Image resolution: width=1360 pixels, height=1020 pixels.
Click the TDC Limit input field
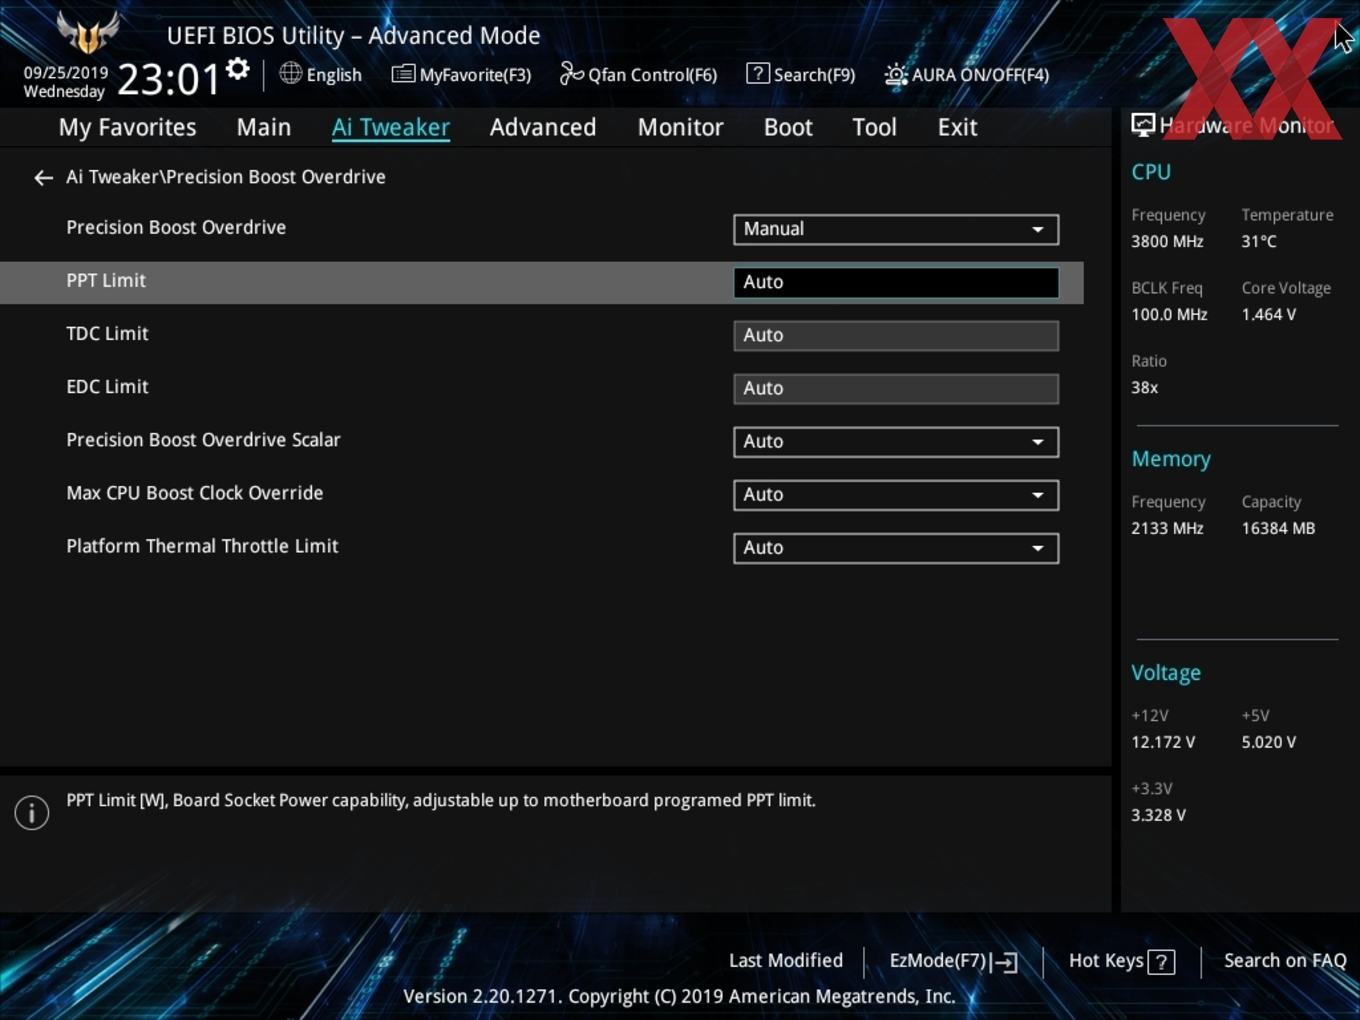[896, 335]
